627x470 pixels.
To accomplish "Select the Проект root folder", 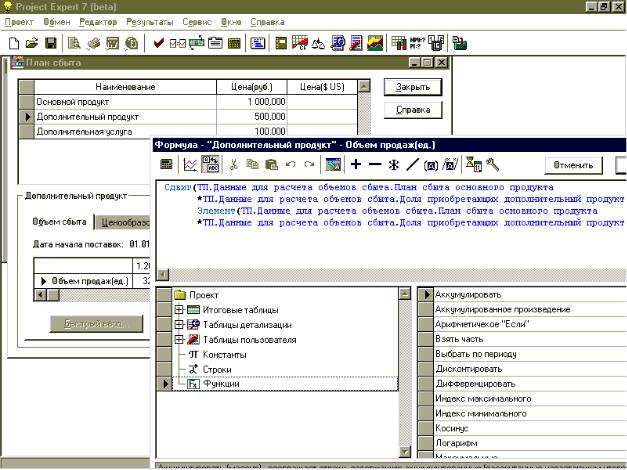I will click(203, 295).
